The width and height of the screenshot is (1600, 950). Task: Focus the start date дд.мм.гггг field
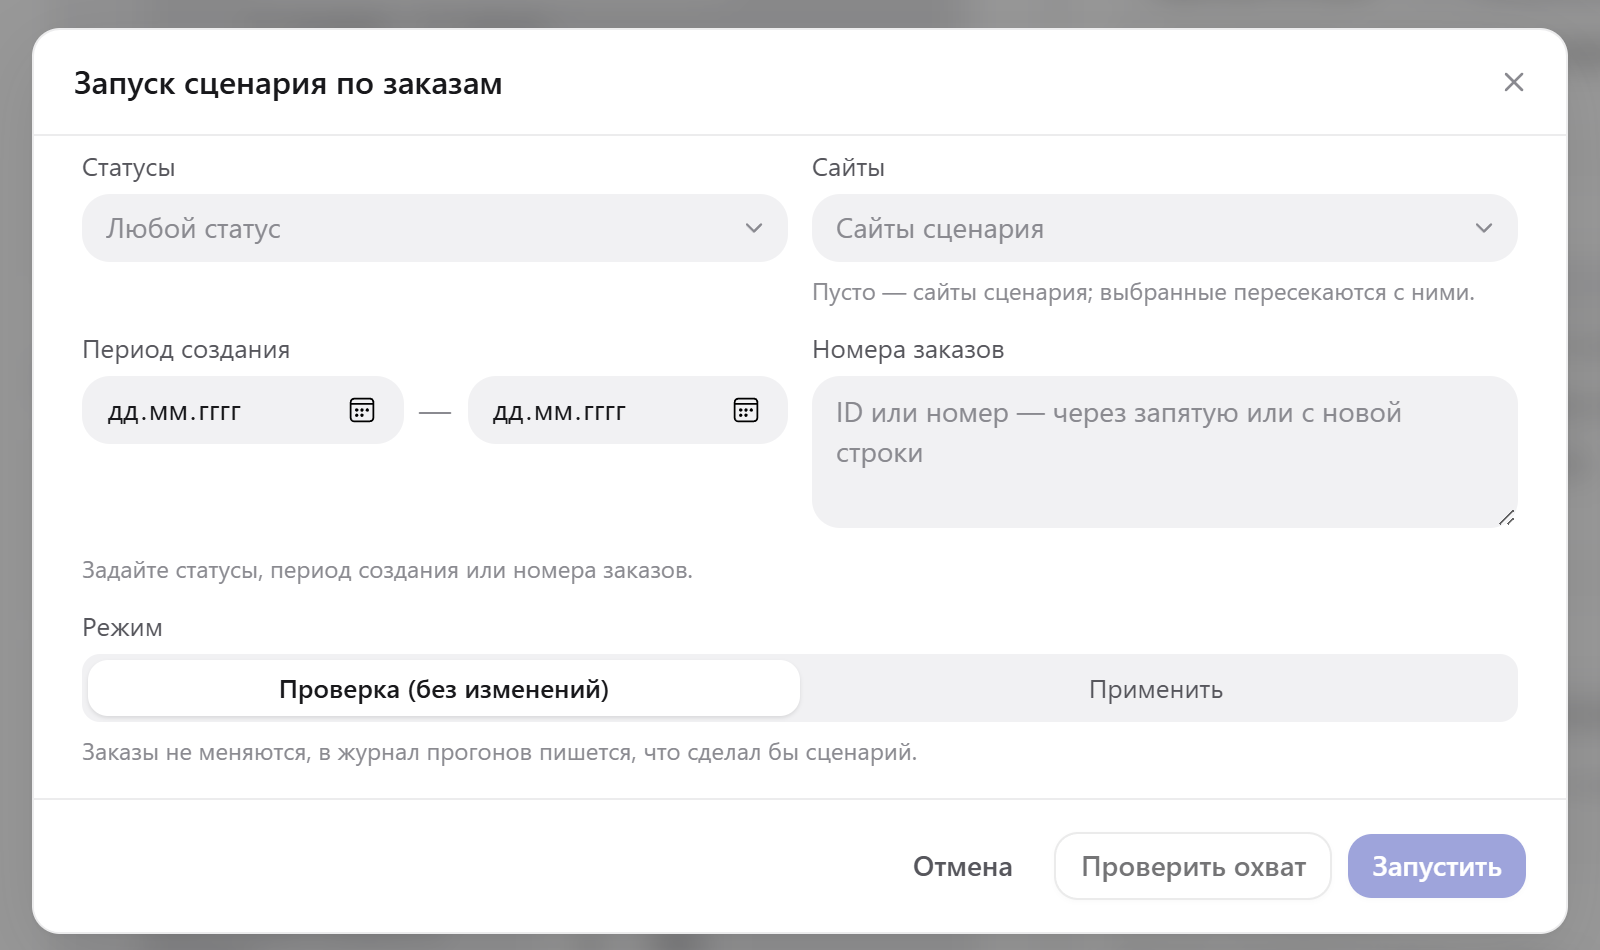[x=243, y=410]
